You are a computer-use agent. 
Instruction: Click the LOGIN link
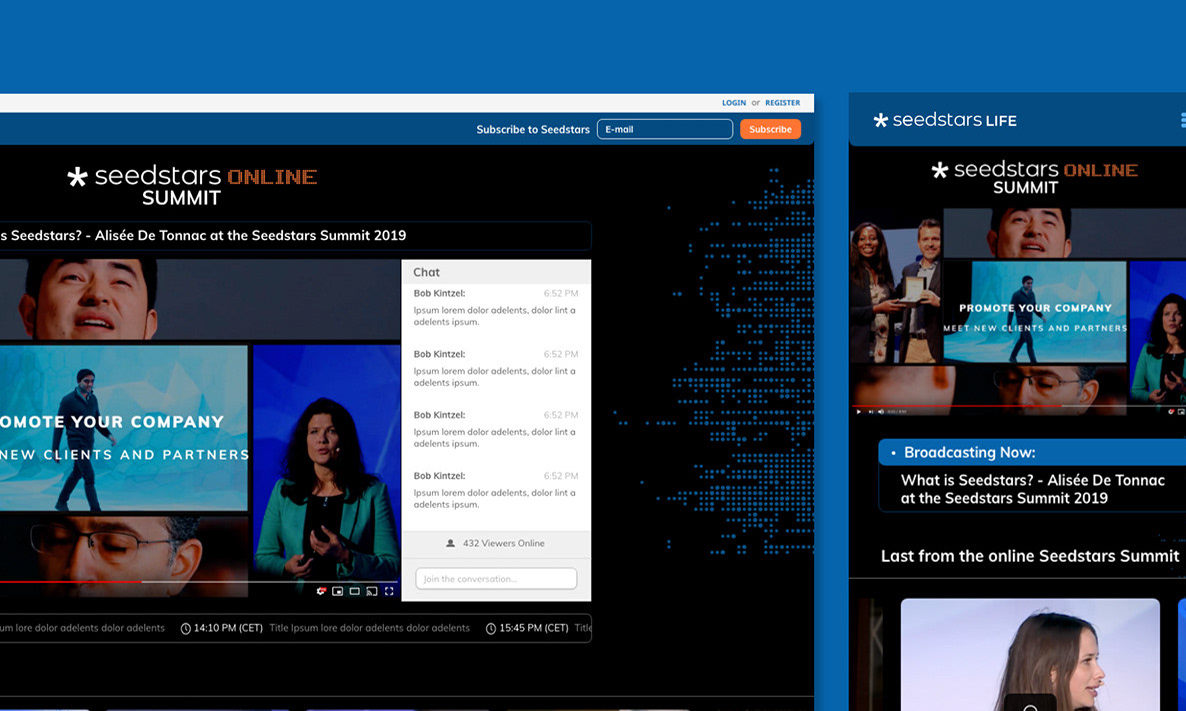tap(734, 103)
